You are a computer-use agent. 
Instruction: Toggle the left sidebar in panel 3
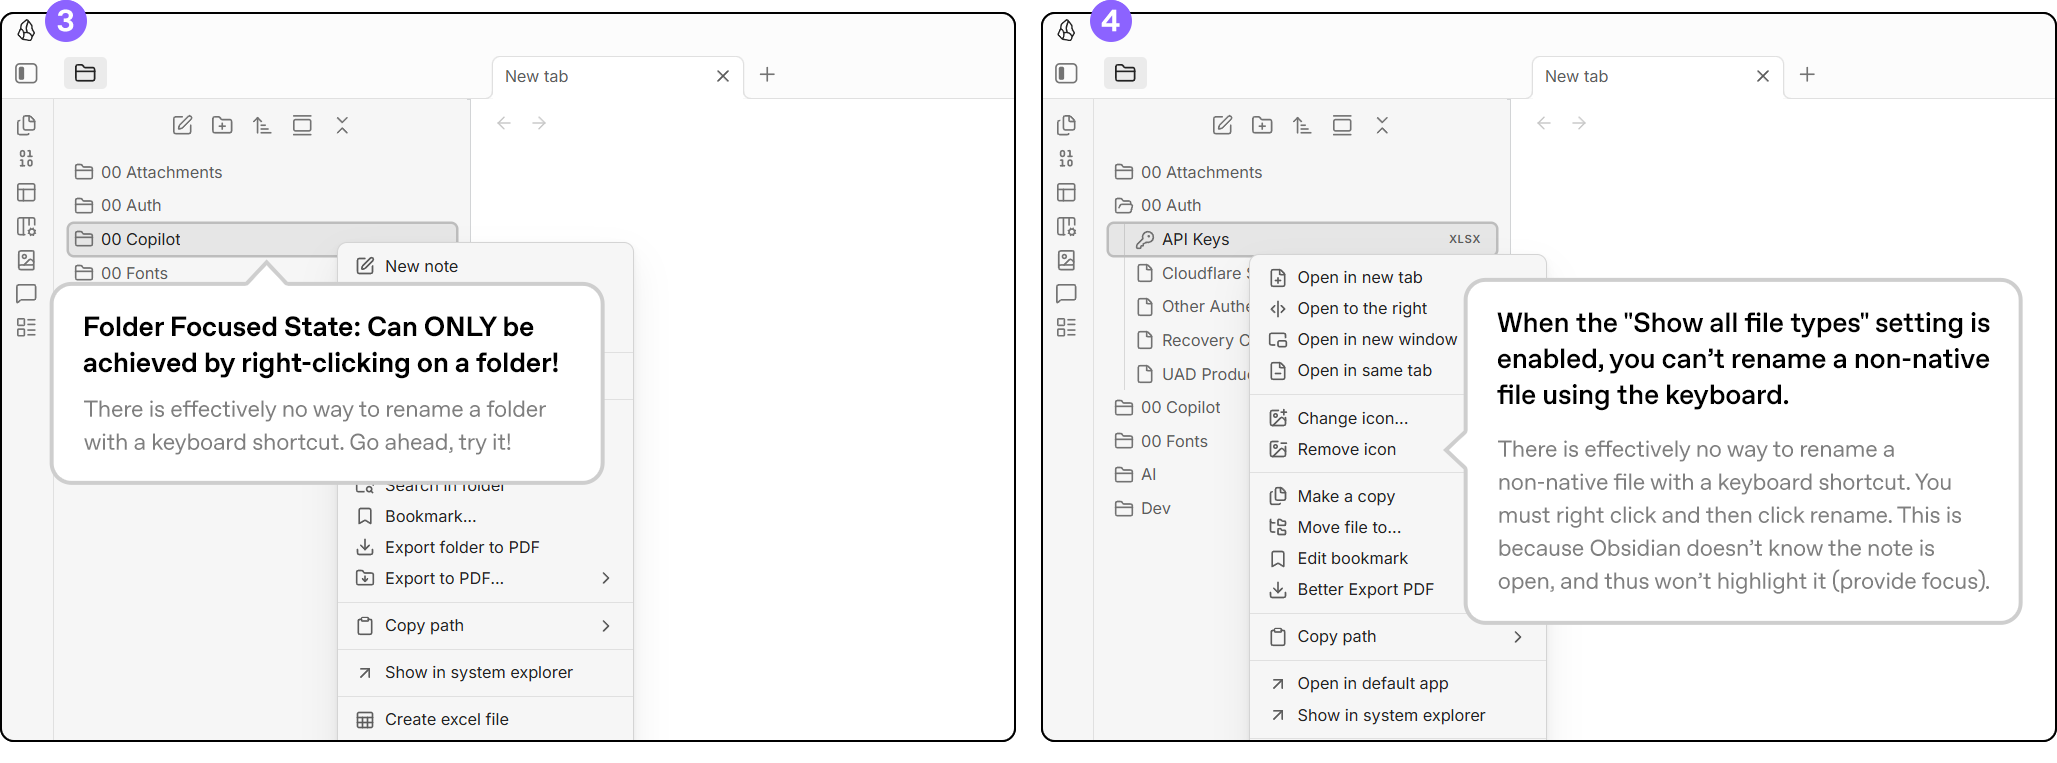27,73
